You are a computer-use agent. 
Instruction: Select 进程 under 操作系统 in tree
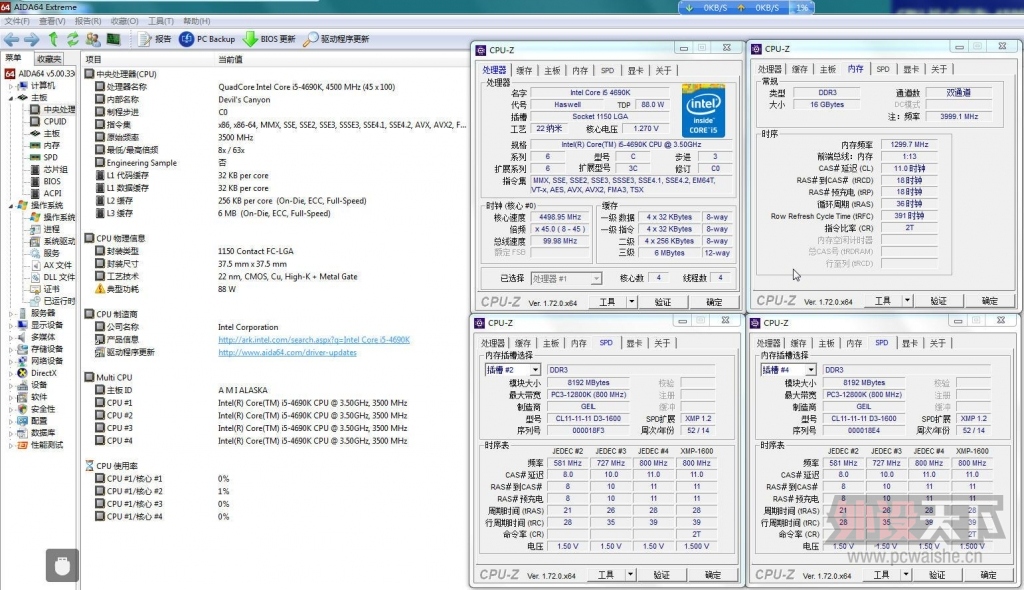click(x=52, y=229)
